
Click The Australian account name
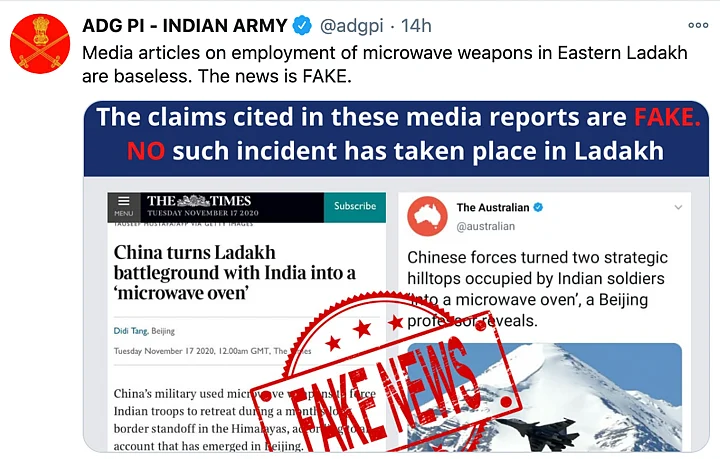pos(493,207)
